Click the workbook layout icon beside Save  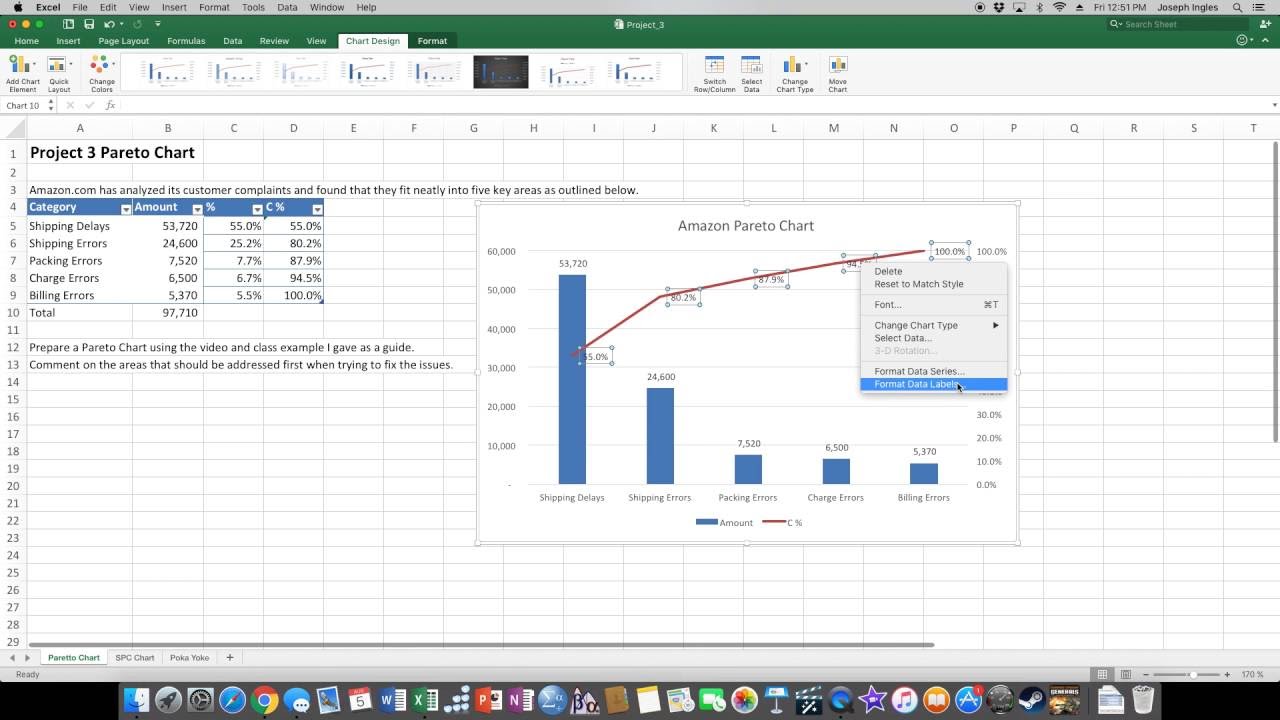click(x=68, y=24)
